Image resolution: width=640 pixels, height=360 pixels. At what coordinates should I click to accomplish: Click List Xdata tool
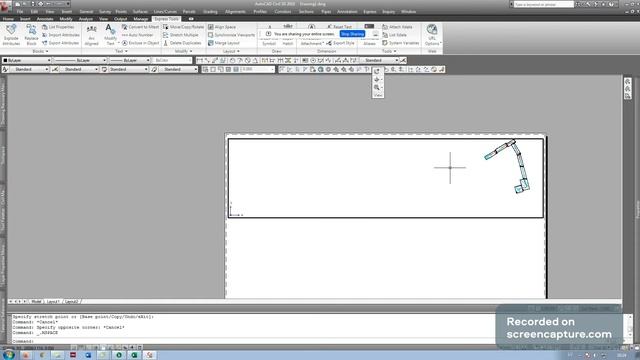[394, 35]
